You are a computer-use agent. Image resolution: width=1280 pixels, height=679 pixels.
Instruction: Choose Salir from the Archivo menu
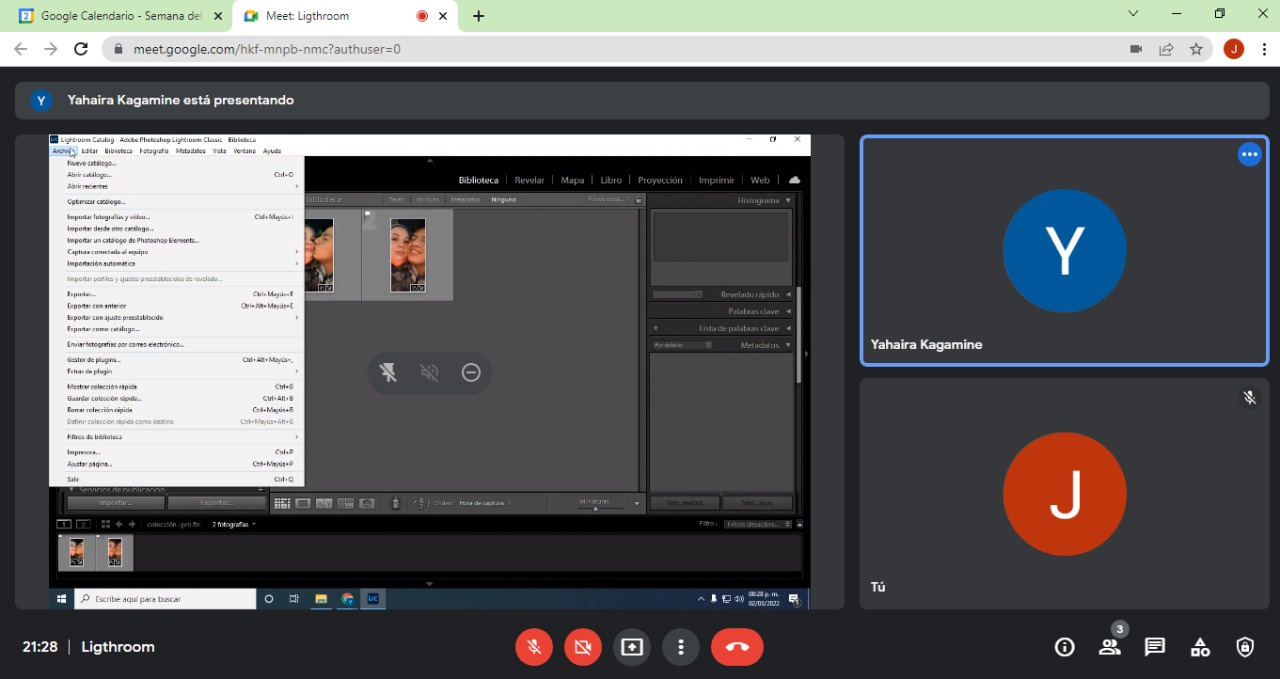click(177, 479)
